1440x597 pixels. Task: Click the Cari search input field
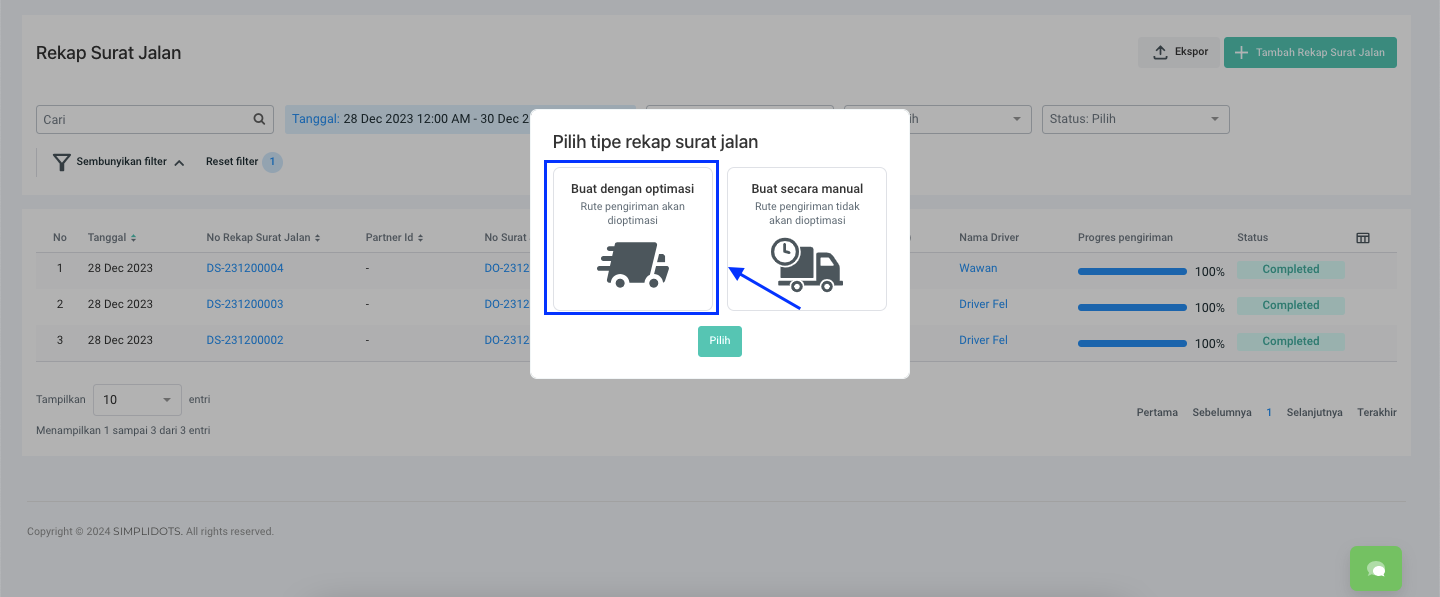[x=145, y=119]
